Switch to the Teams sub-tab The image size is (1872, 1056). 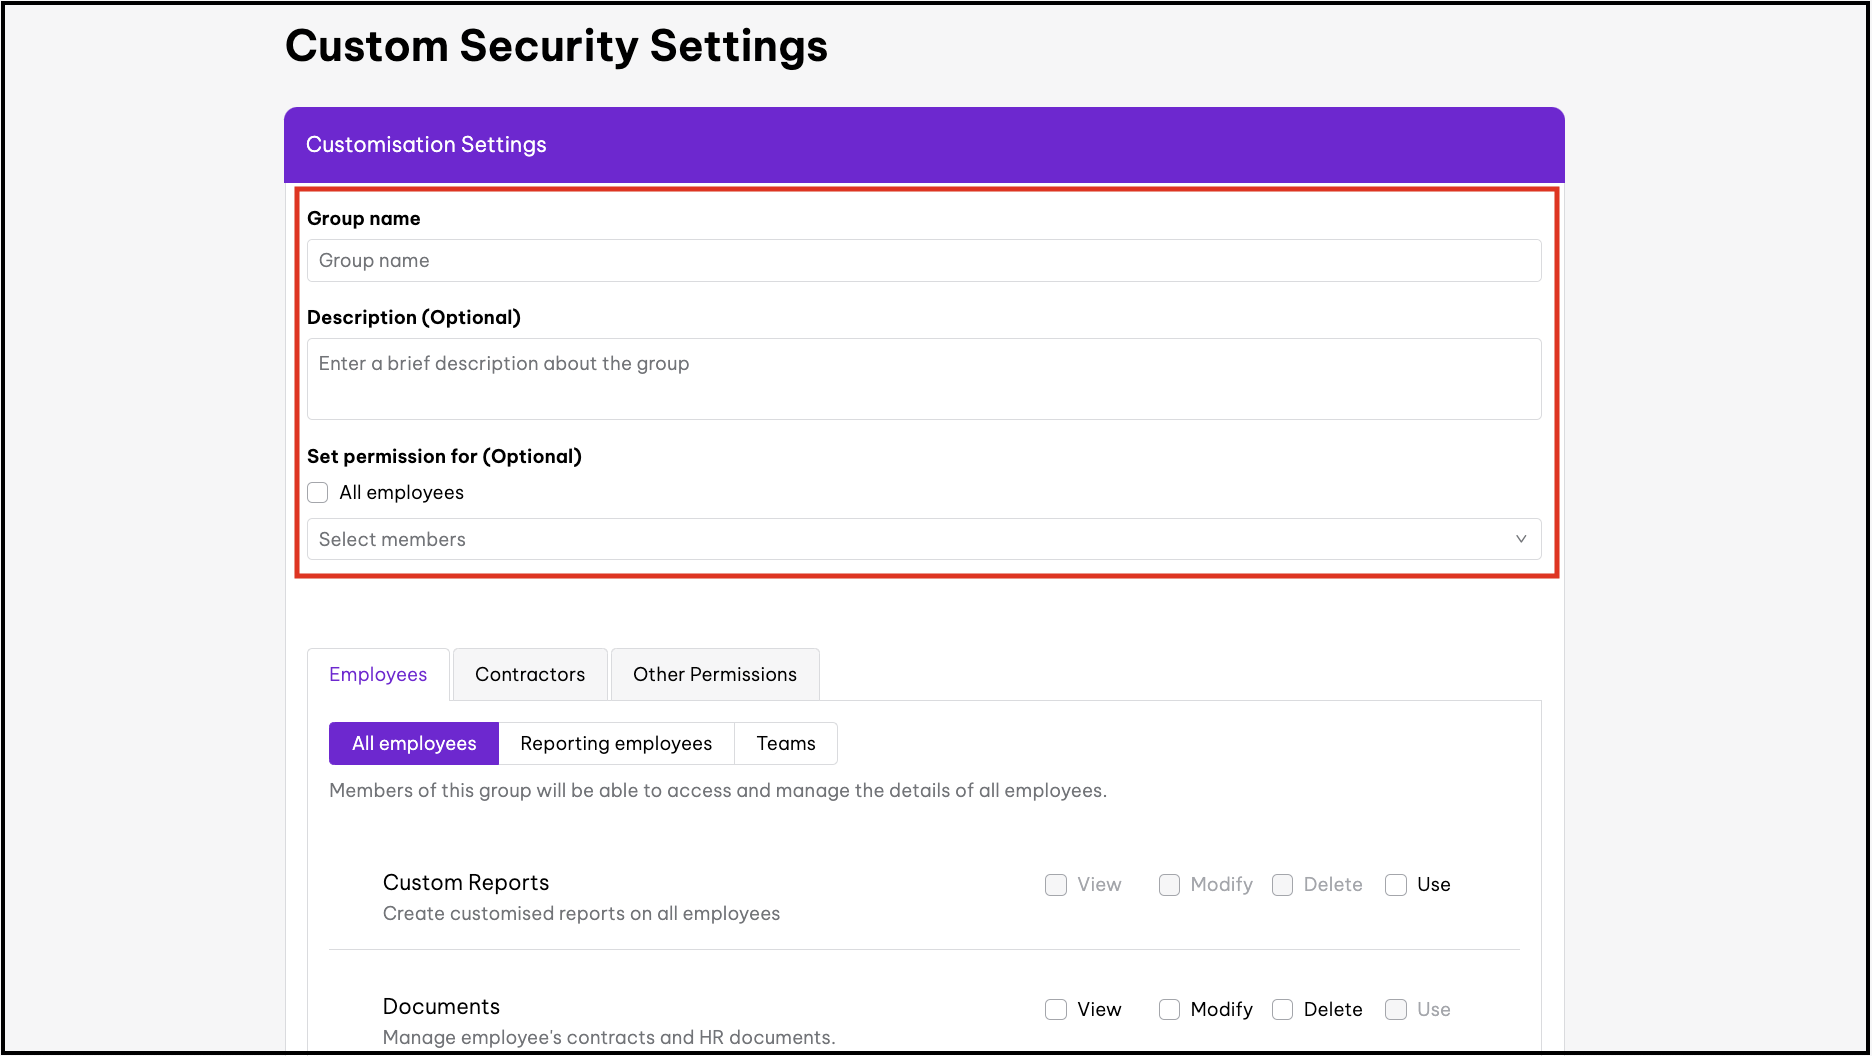(x=786, y=744)
